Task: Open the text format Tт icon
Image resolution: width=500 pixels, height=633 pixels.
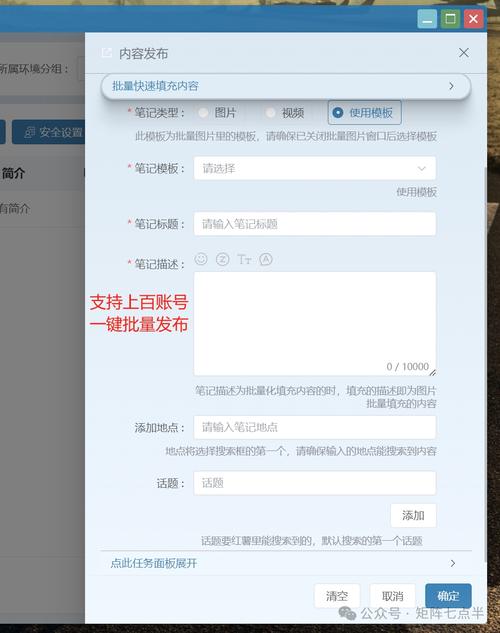Action: pos(244,259)
